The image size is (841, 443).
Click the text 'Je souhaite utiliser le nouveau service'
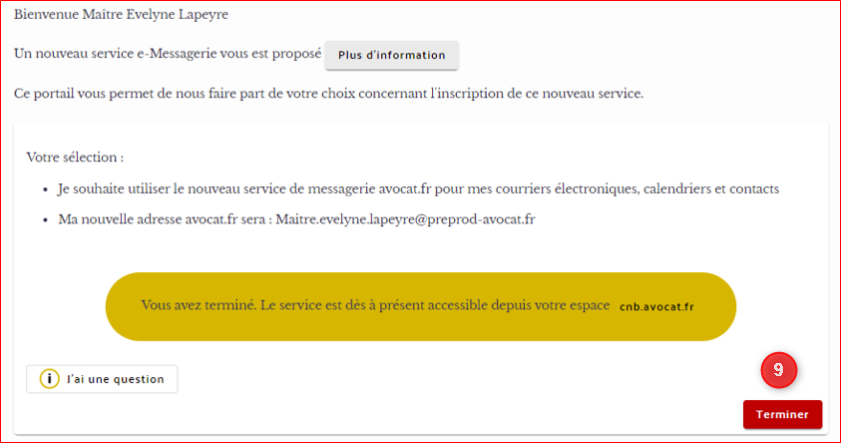click(x=173, y=189)
